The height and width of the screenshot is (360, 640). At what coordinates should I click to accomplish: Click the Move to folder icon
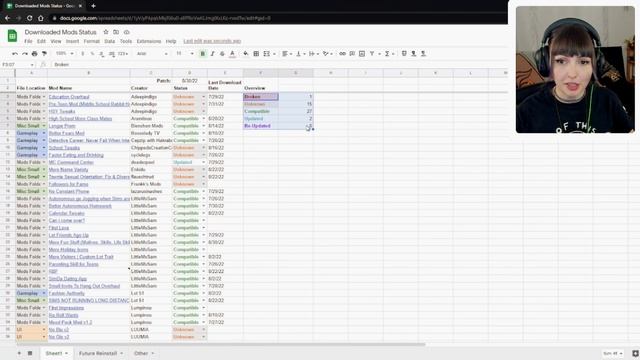click(x=116, y=32)
